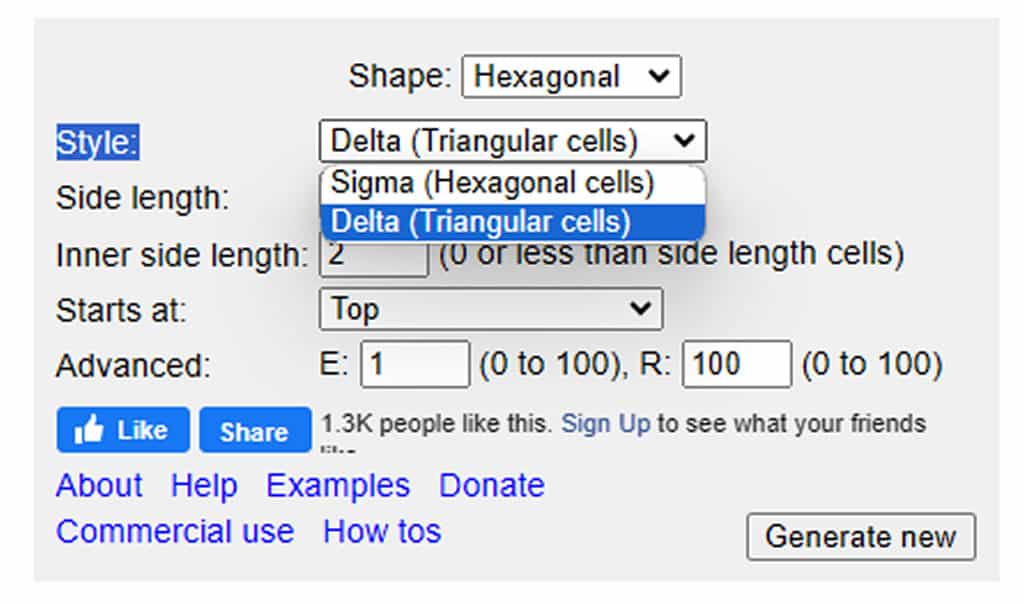Open the Examples link

click(338, 485)
